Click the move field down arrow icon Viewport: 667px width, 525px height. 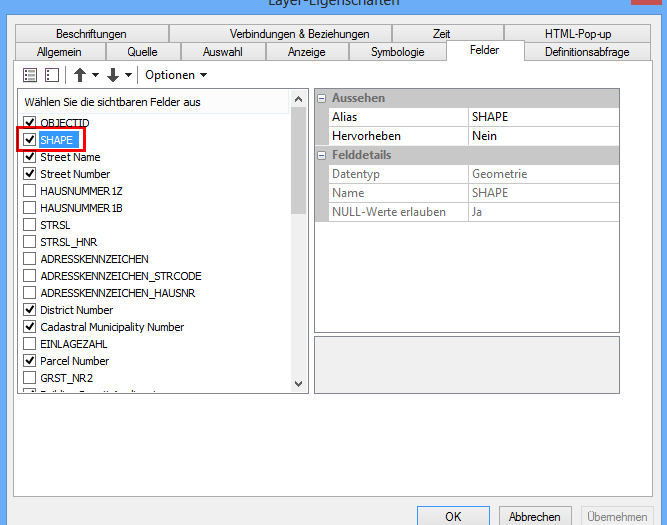(x=113, y=75)
